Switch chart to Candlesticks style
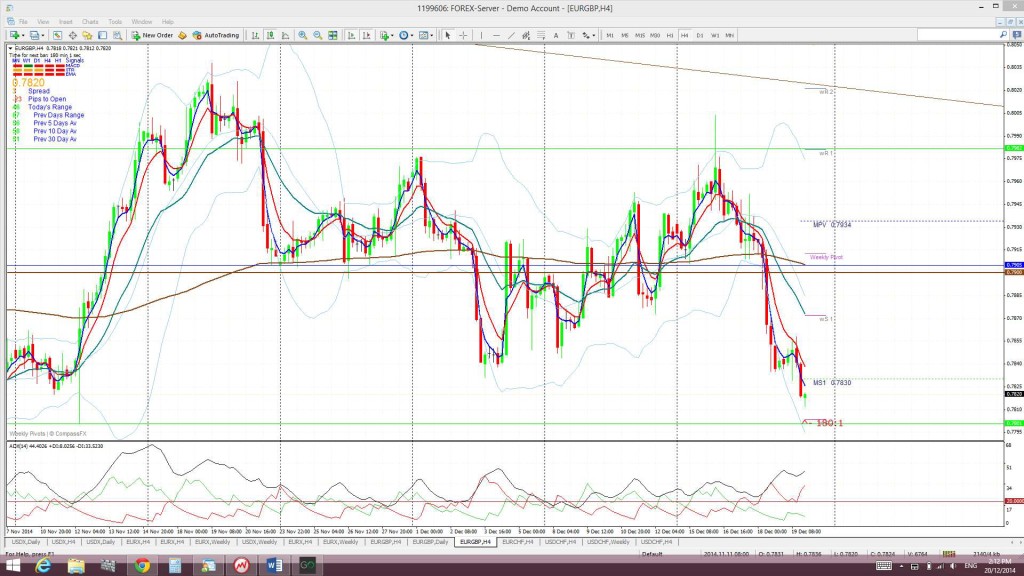 tap(270, 35)
